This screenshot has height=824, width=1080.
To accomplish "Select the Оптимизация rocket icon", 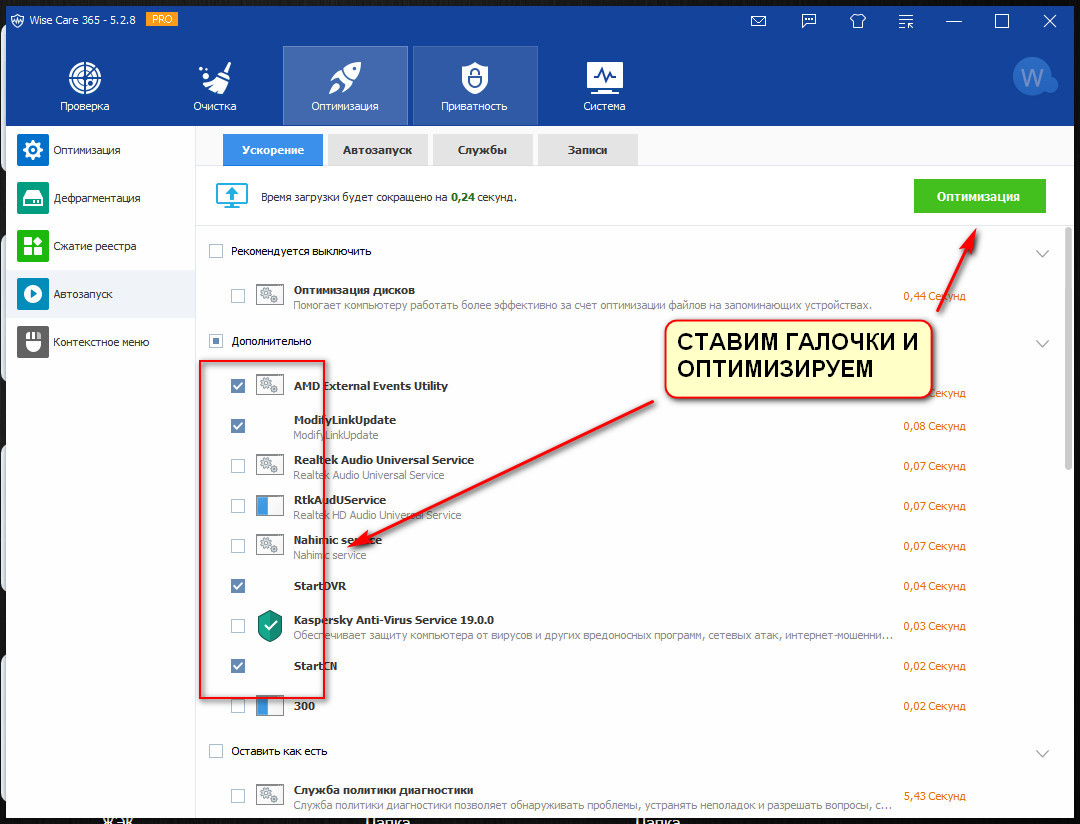I will click(345, 78).
